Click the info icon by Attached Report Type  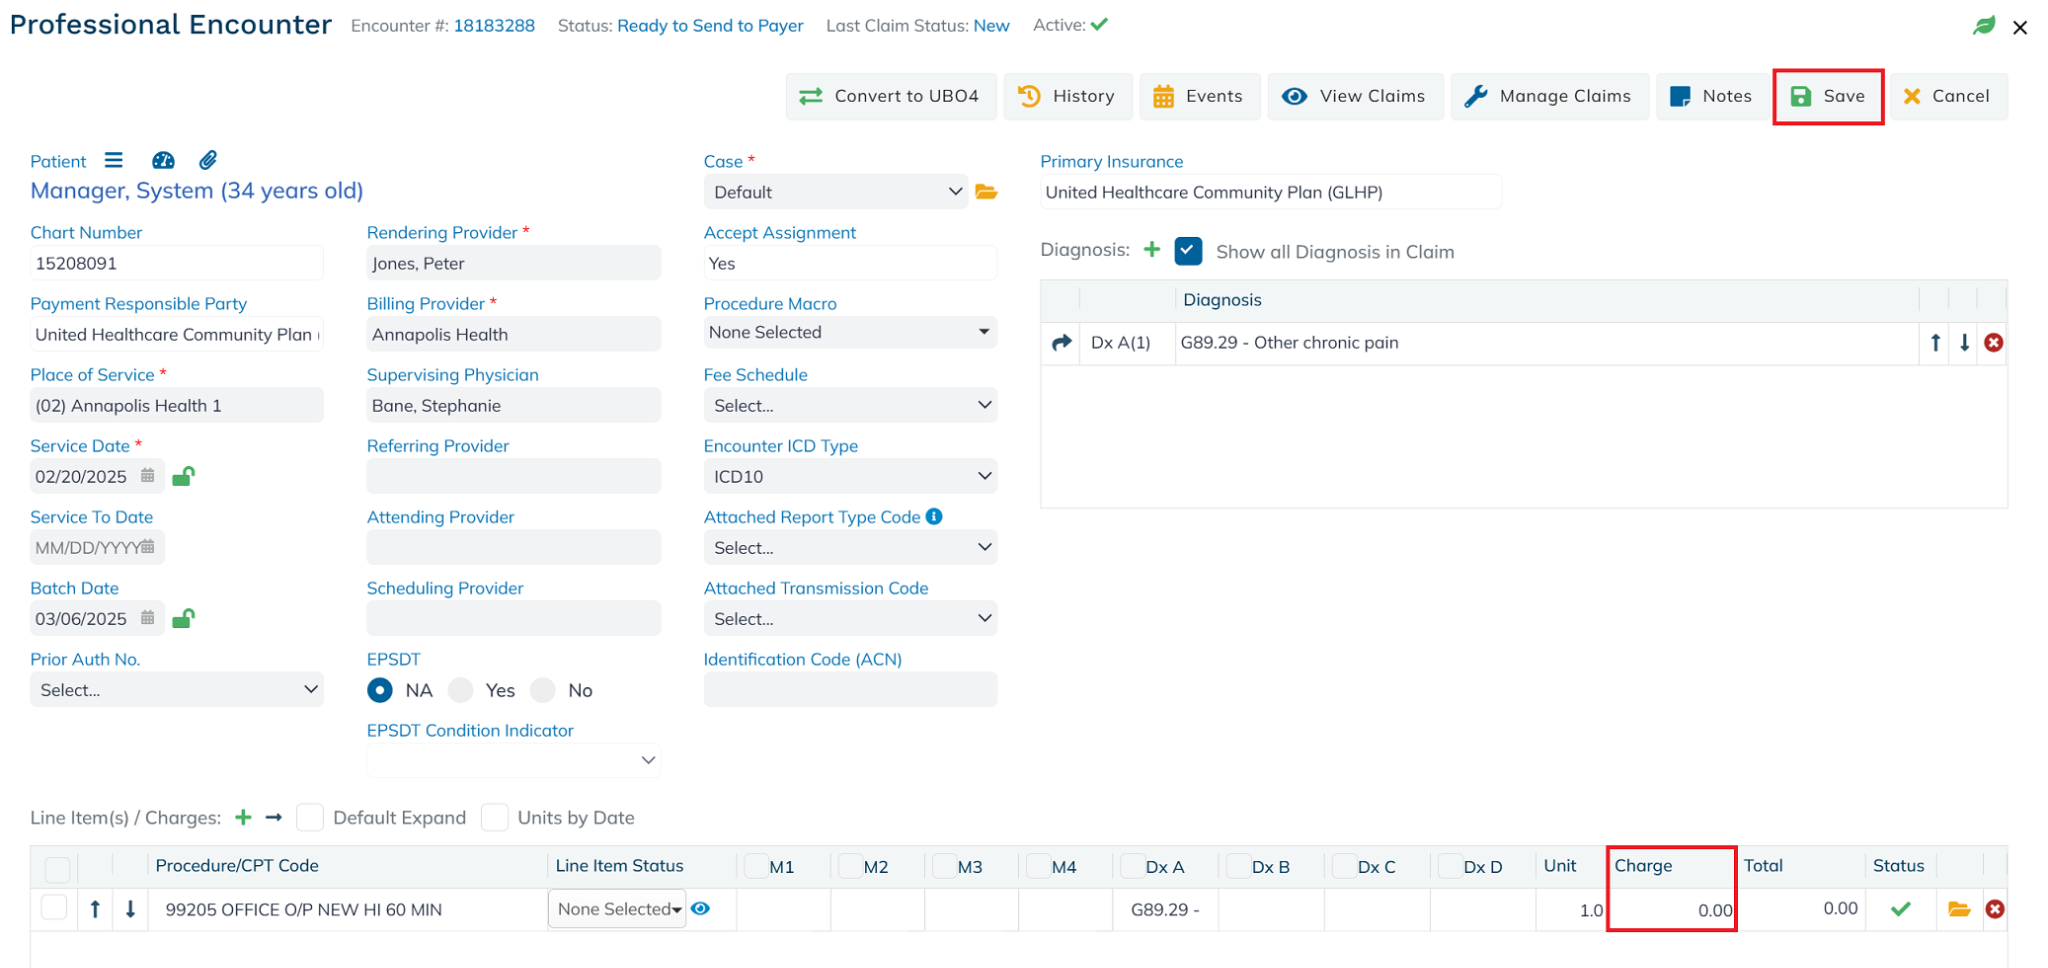click(934, 517)
